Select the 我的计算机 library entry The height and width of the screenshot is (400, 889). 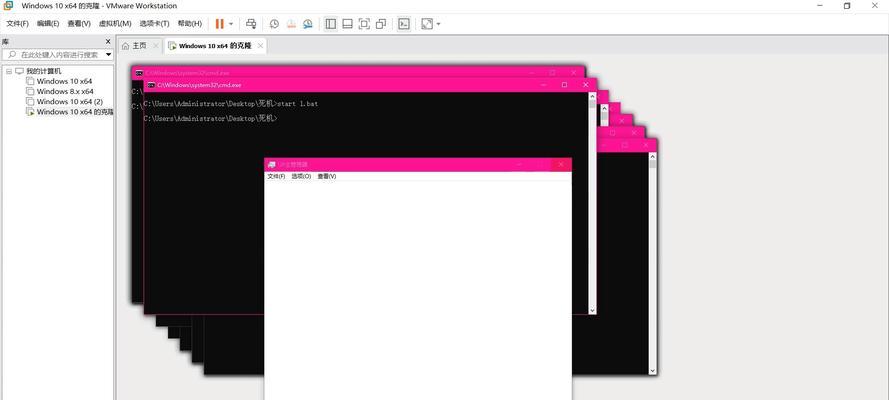coord(44,71)
